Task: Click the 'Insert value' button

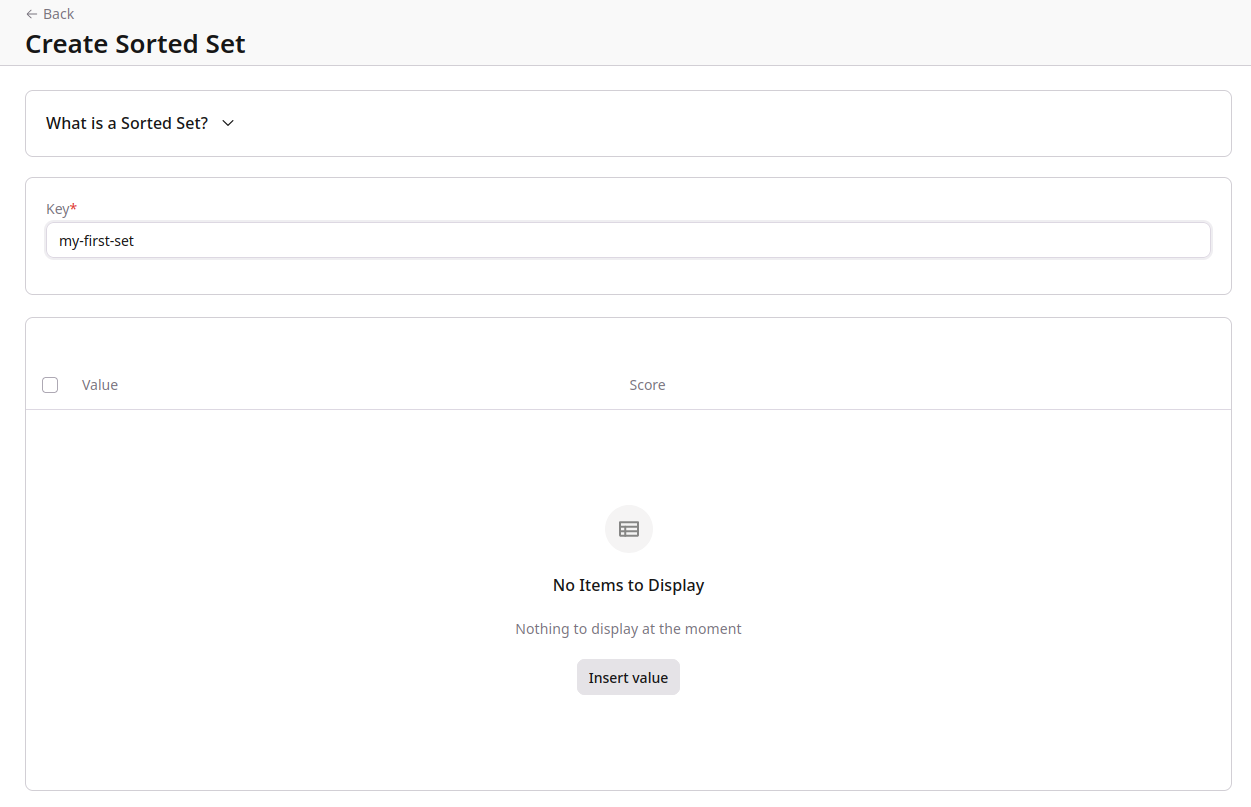Action: coord(628,677)
